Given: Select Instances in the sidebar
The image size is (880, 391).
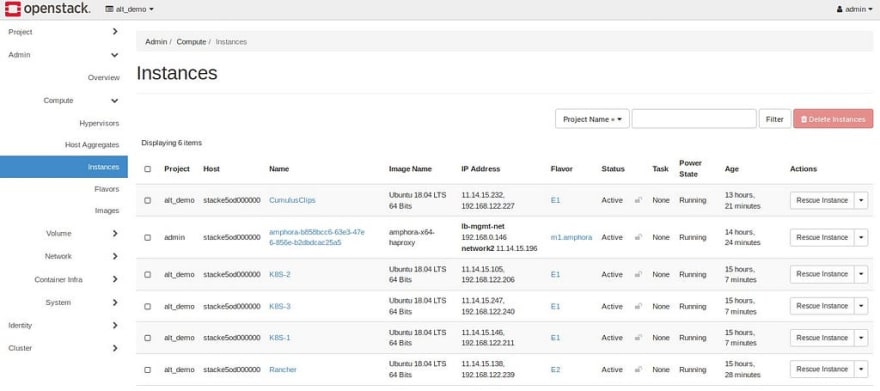Looking at the screenshot, I should [63, 167].
